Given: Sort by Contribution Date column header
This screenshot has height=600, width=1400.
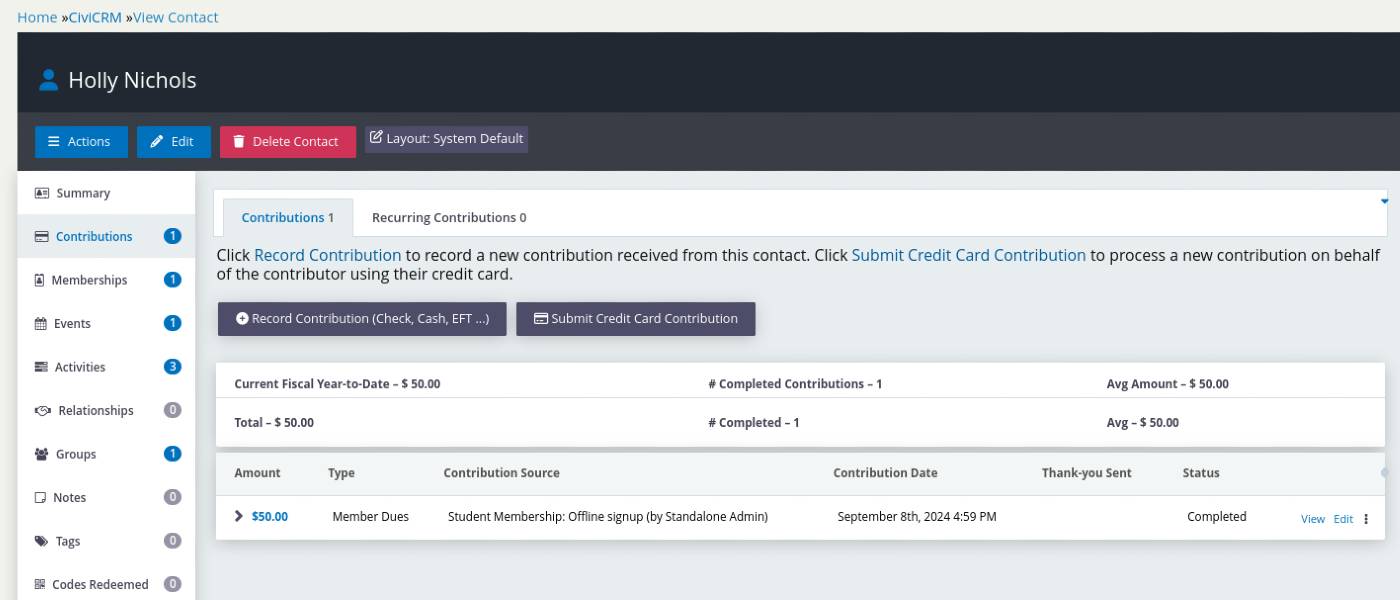Looking at the screenshot, I should pyautogui.click(x=885, y=473).
